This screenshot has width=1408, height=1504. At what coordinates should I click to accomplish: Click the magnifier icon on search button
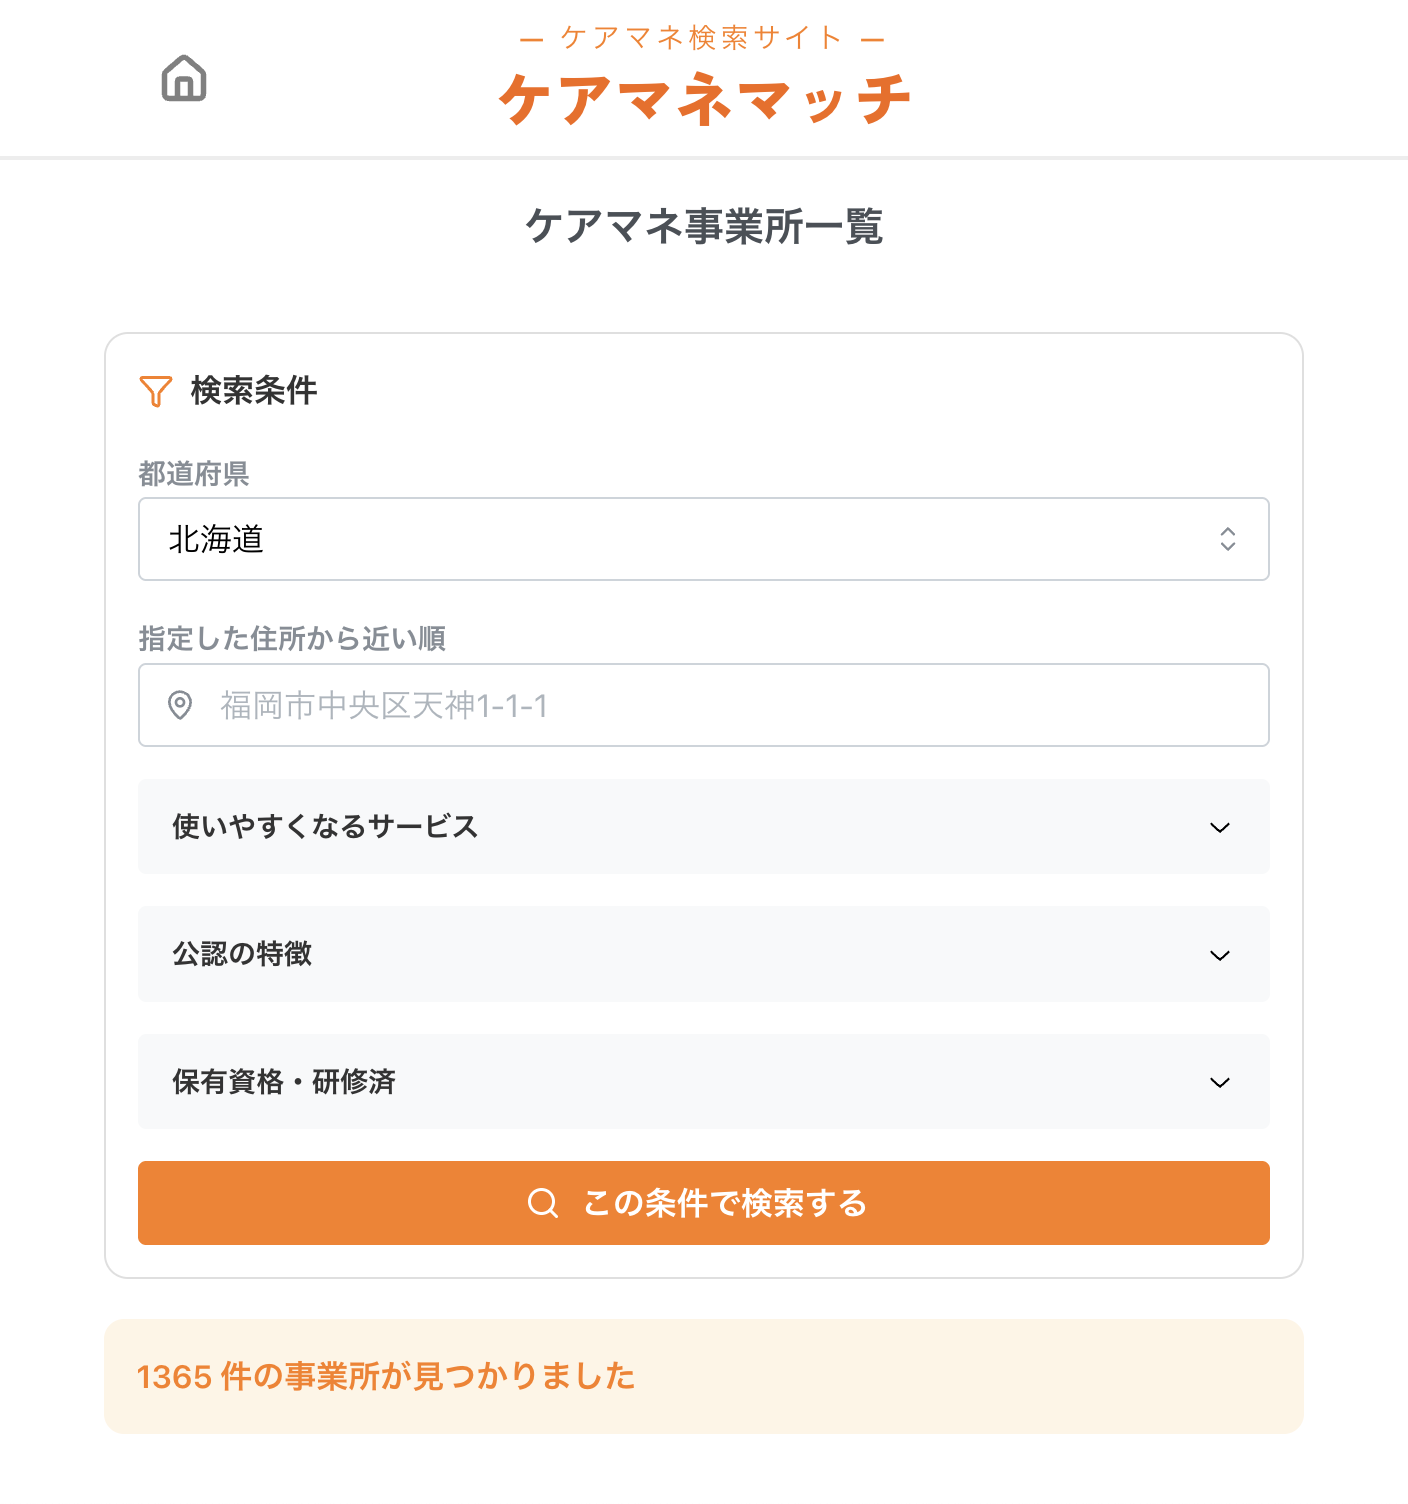pos(542,1202)
